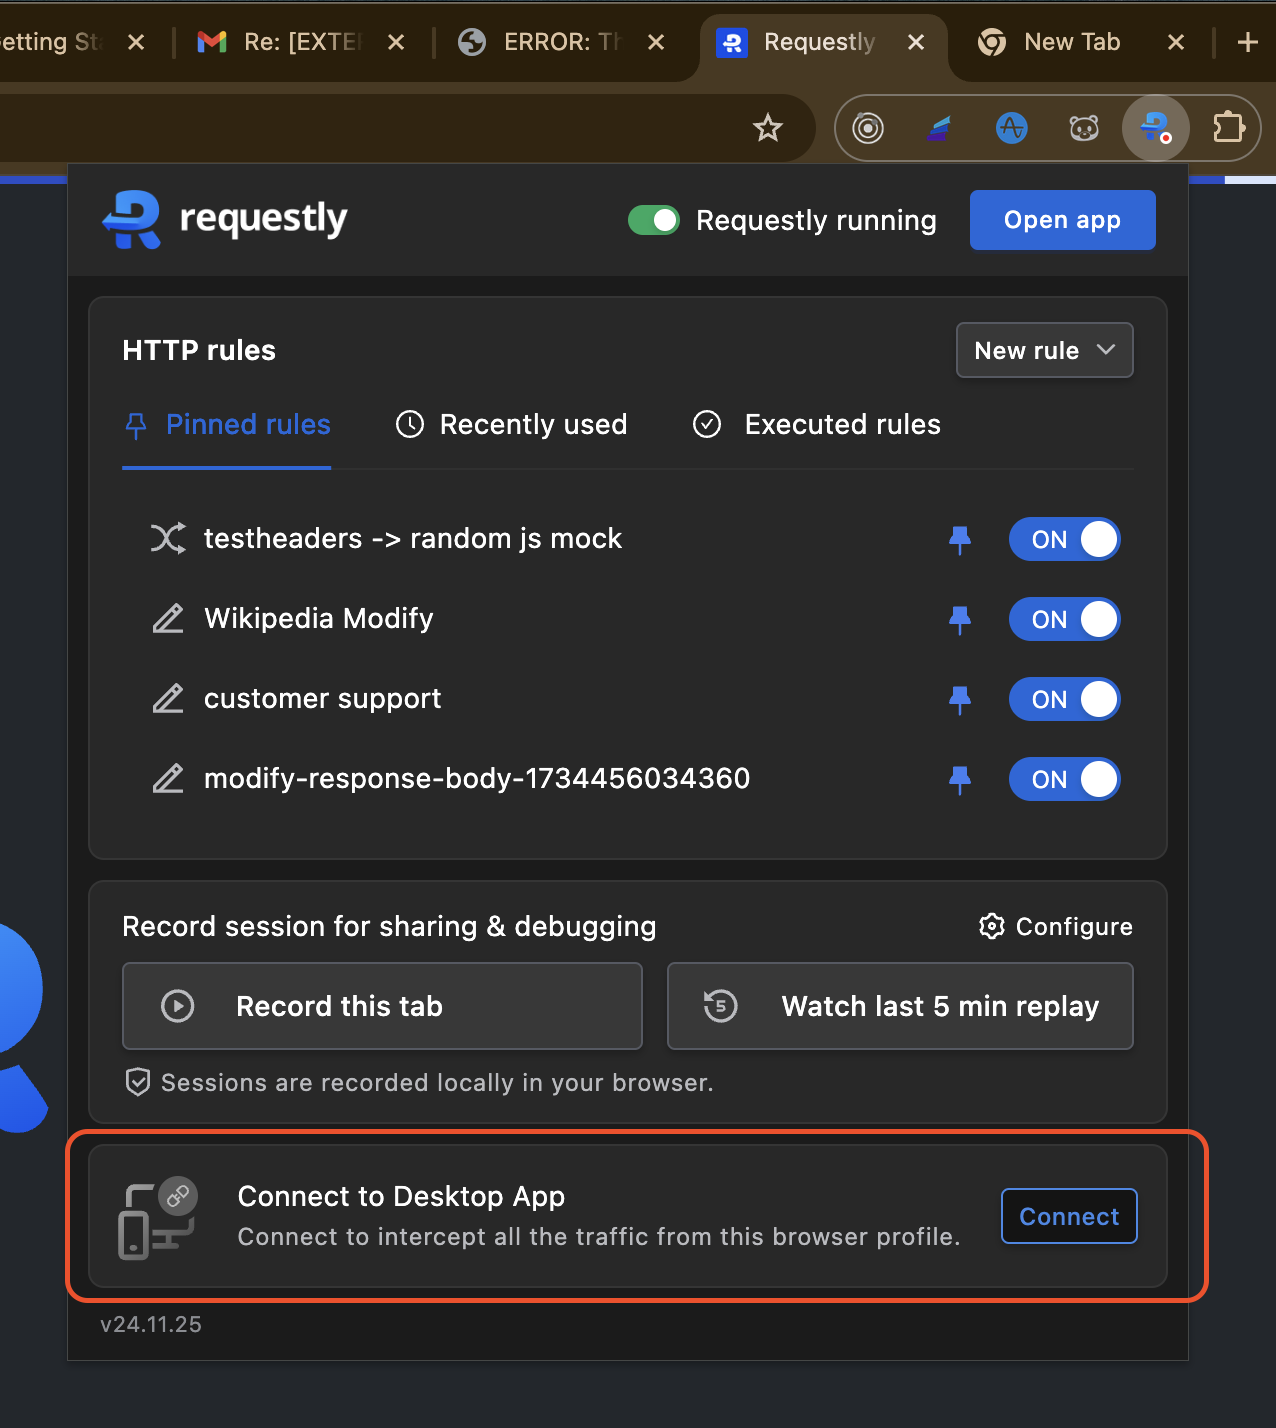This screenshot has width=1276, height=1428.
Task: Bookmark this page with the star icon
Action: click(767, 128)
